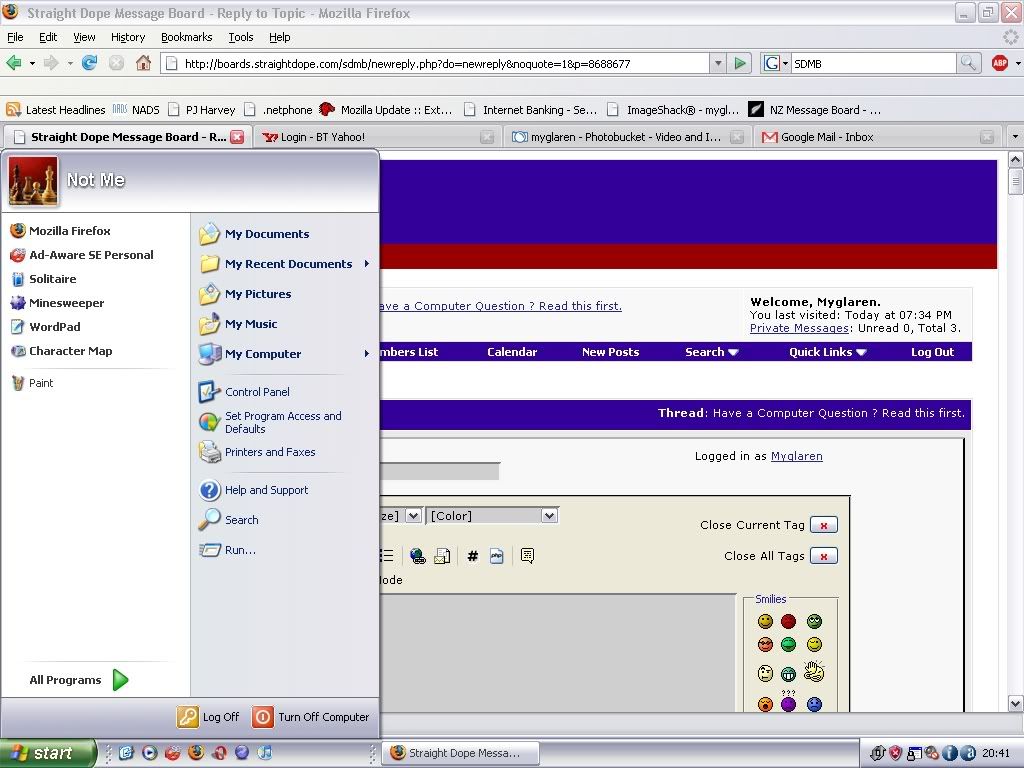
Task: Open Search from Start menu
Action: pyautogui.click(x=228, y=520)
